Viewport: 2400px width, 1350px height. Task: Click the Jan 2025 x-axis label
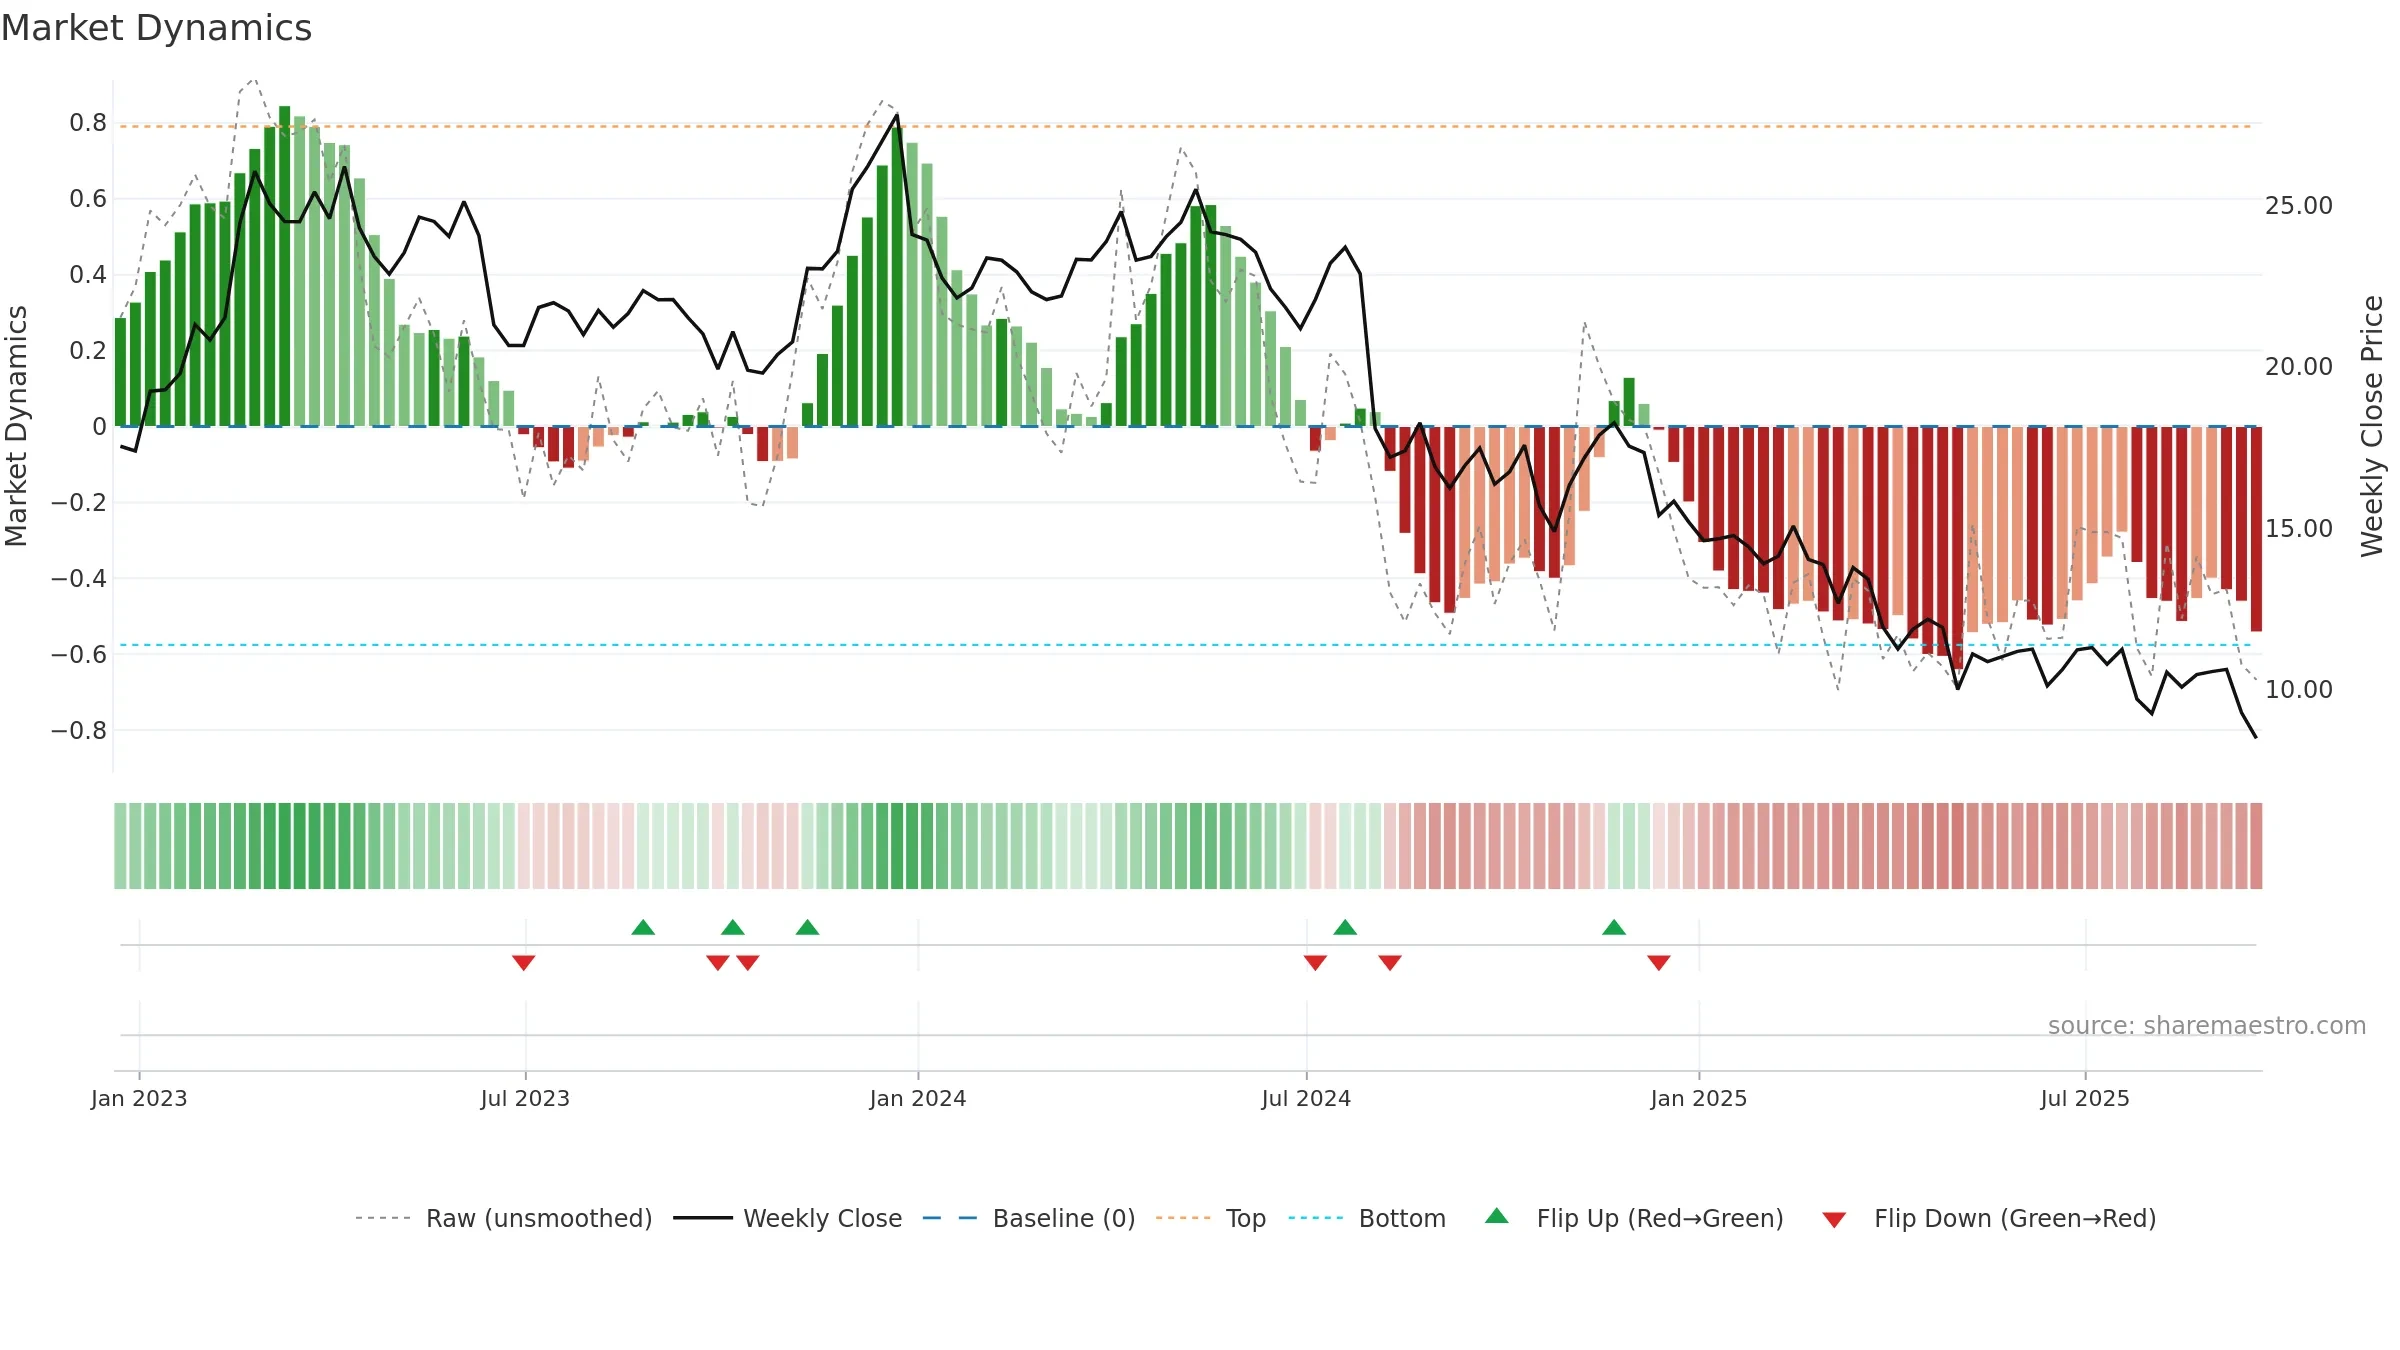(x=1699, y=1098)
